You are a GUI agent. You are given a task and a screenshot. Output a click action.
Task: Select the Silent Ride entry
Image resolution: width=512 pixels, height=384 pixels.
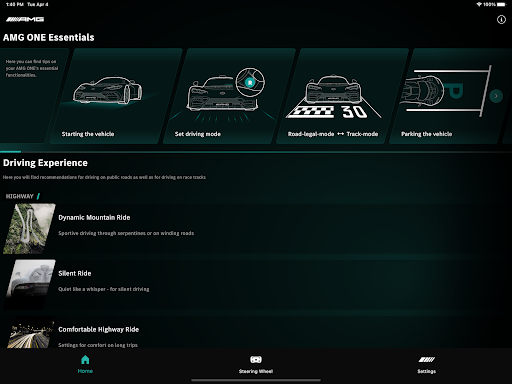(x=256, y=285)
